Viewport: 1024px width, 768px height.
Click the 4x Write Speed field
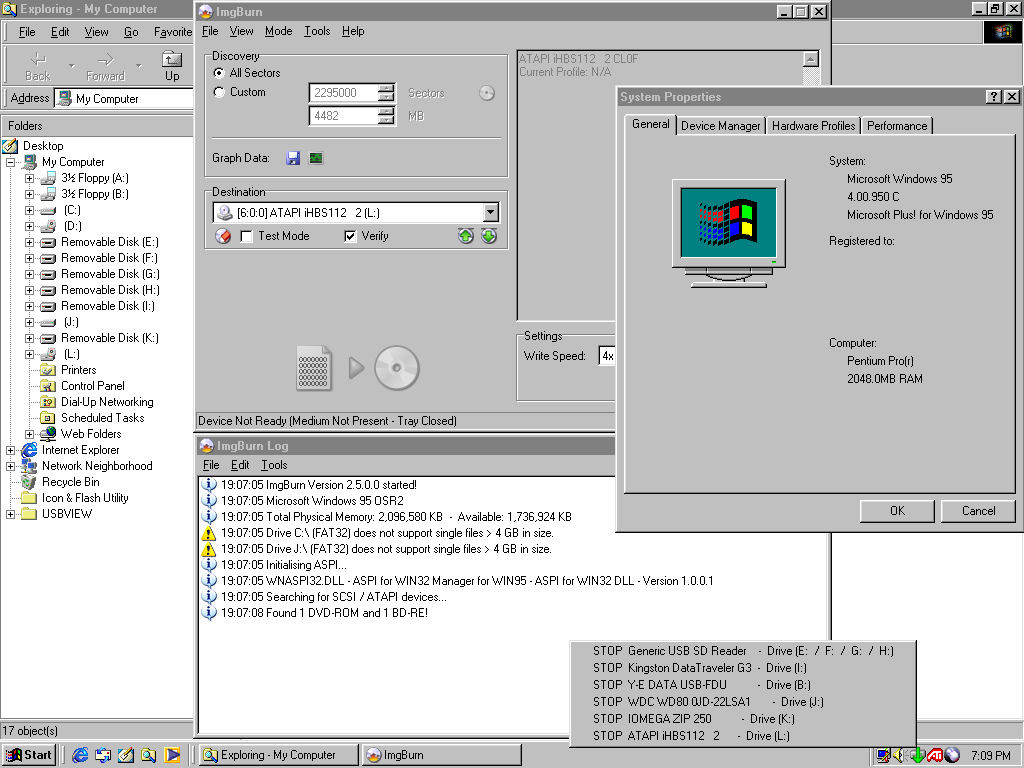607,356
